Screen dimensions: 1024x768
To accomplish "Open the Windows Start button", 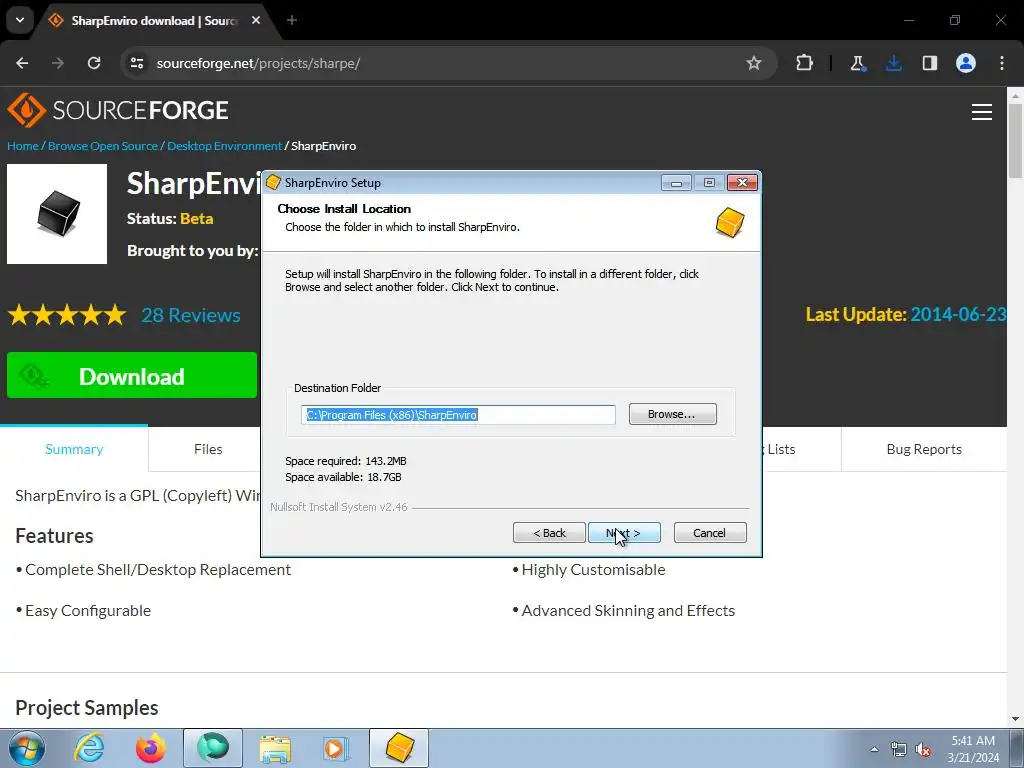I will point(26,748).
